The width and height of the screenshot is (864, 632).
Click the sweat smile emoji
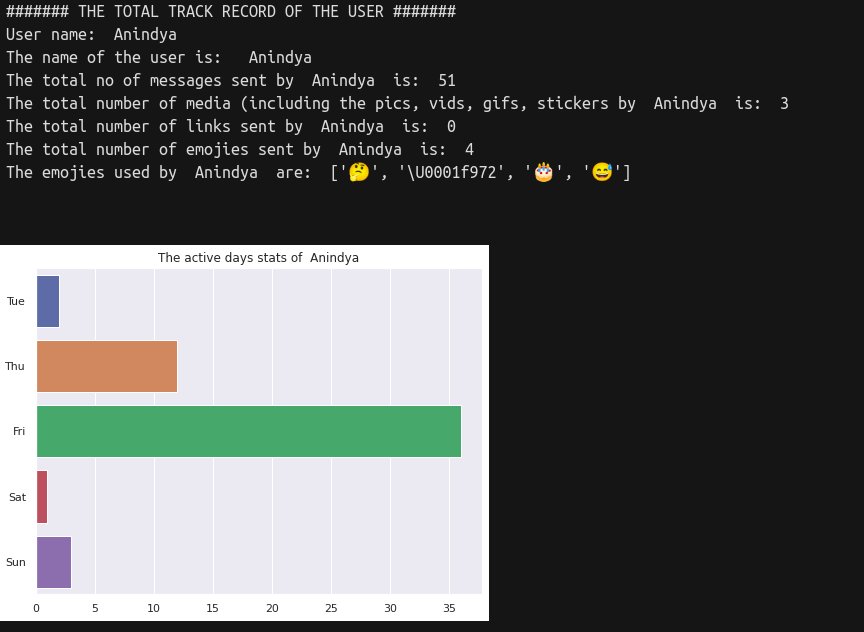[602, 173]
